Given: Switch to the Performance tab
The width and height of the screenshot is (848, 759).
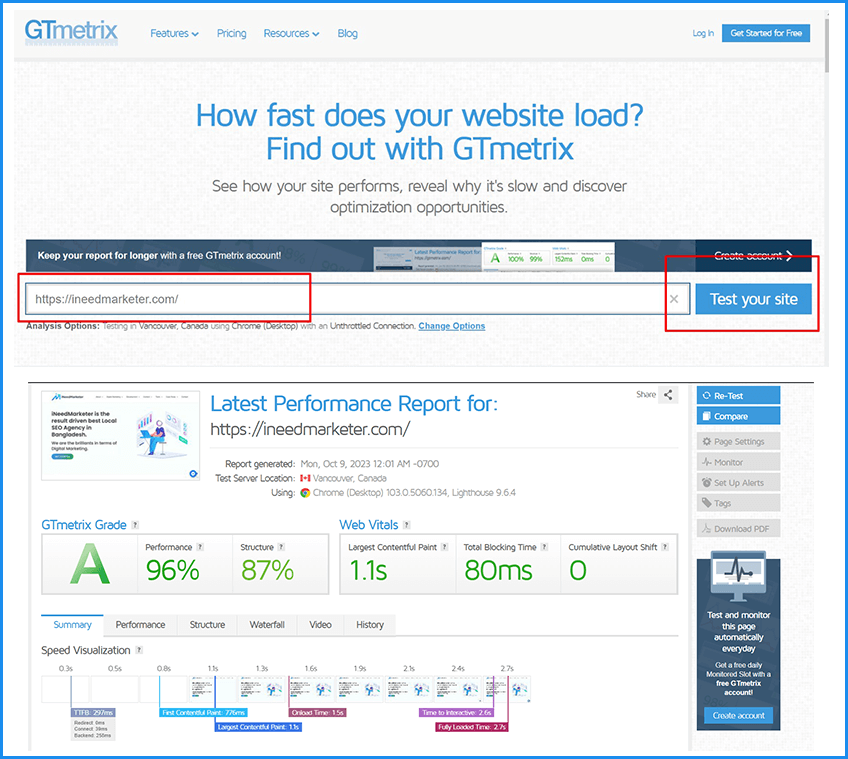Looking at the screenshot, I should tap(140, 625).
